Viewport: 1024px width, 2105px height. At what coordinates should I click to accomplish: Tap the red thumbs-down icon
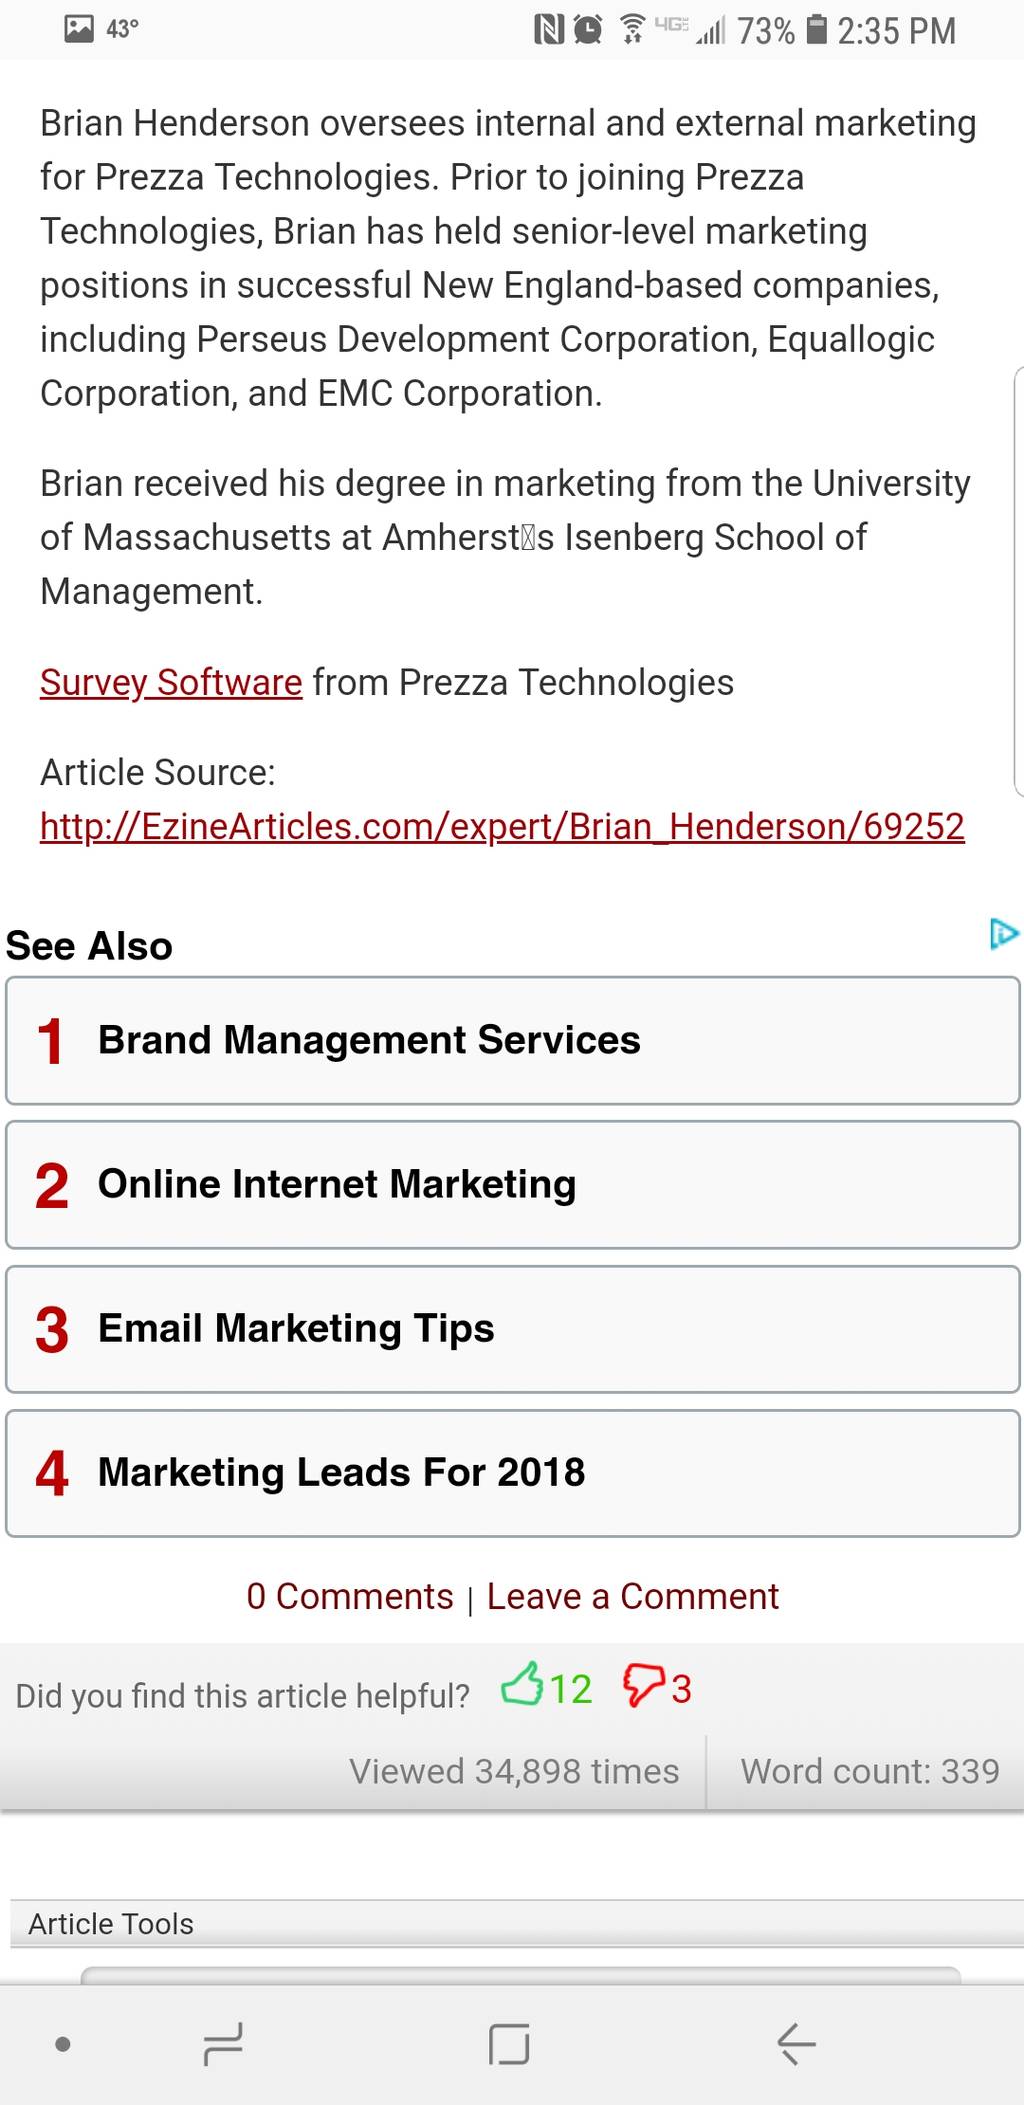coord(644,1686)
